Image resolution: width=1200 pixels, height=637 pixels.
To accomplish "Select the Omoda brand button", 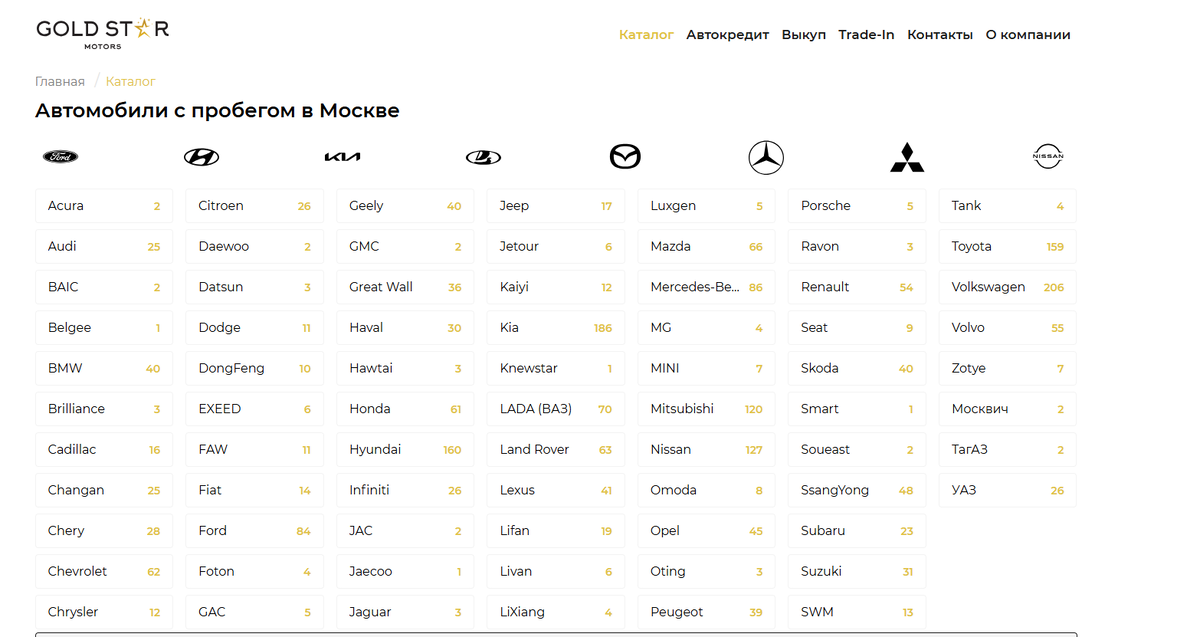I will (706, 490).
